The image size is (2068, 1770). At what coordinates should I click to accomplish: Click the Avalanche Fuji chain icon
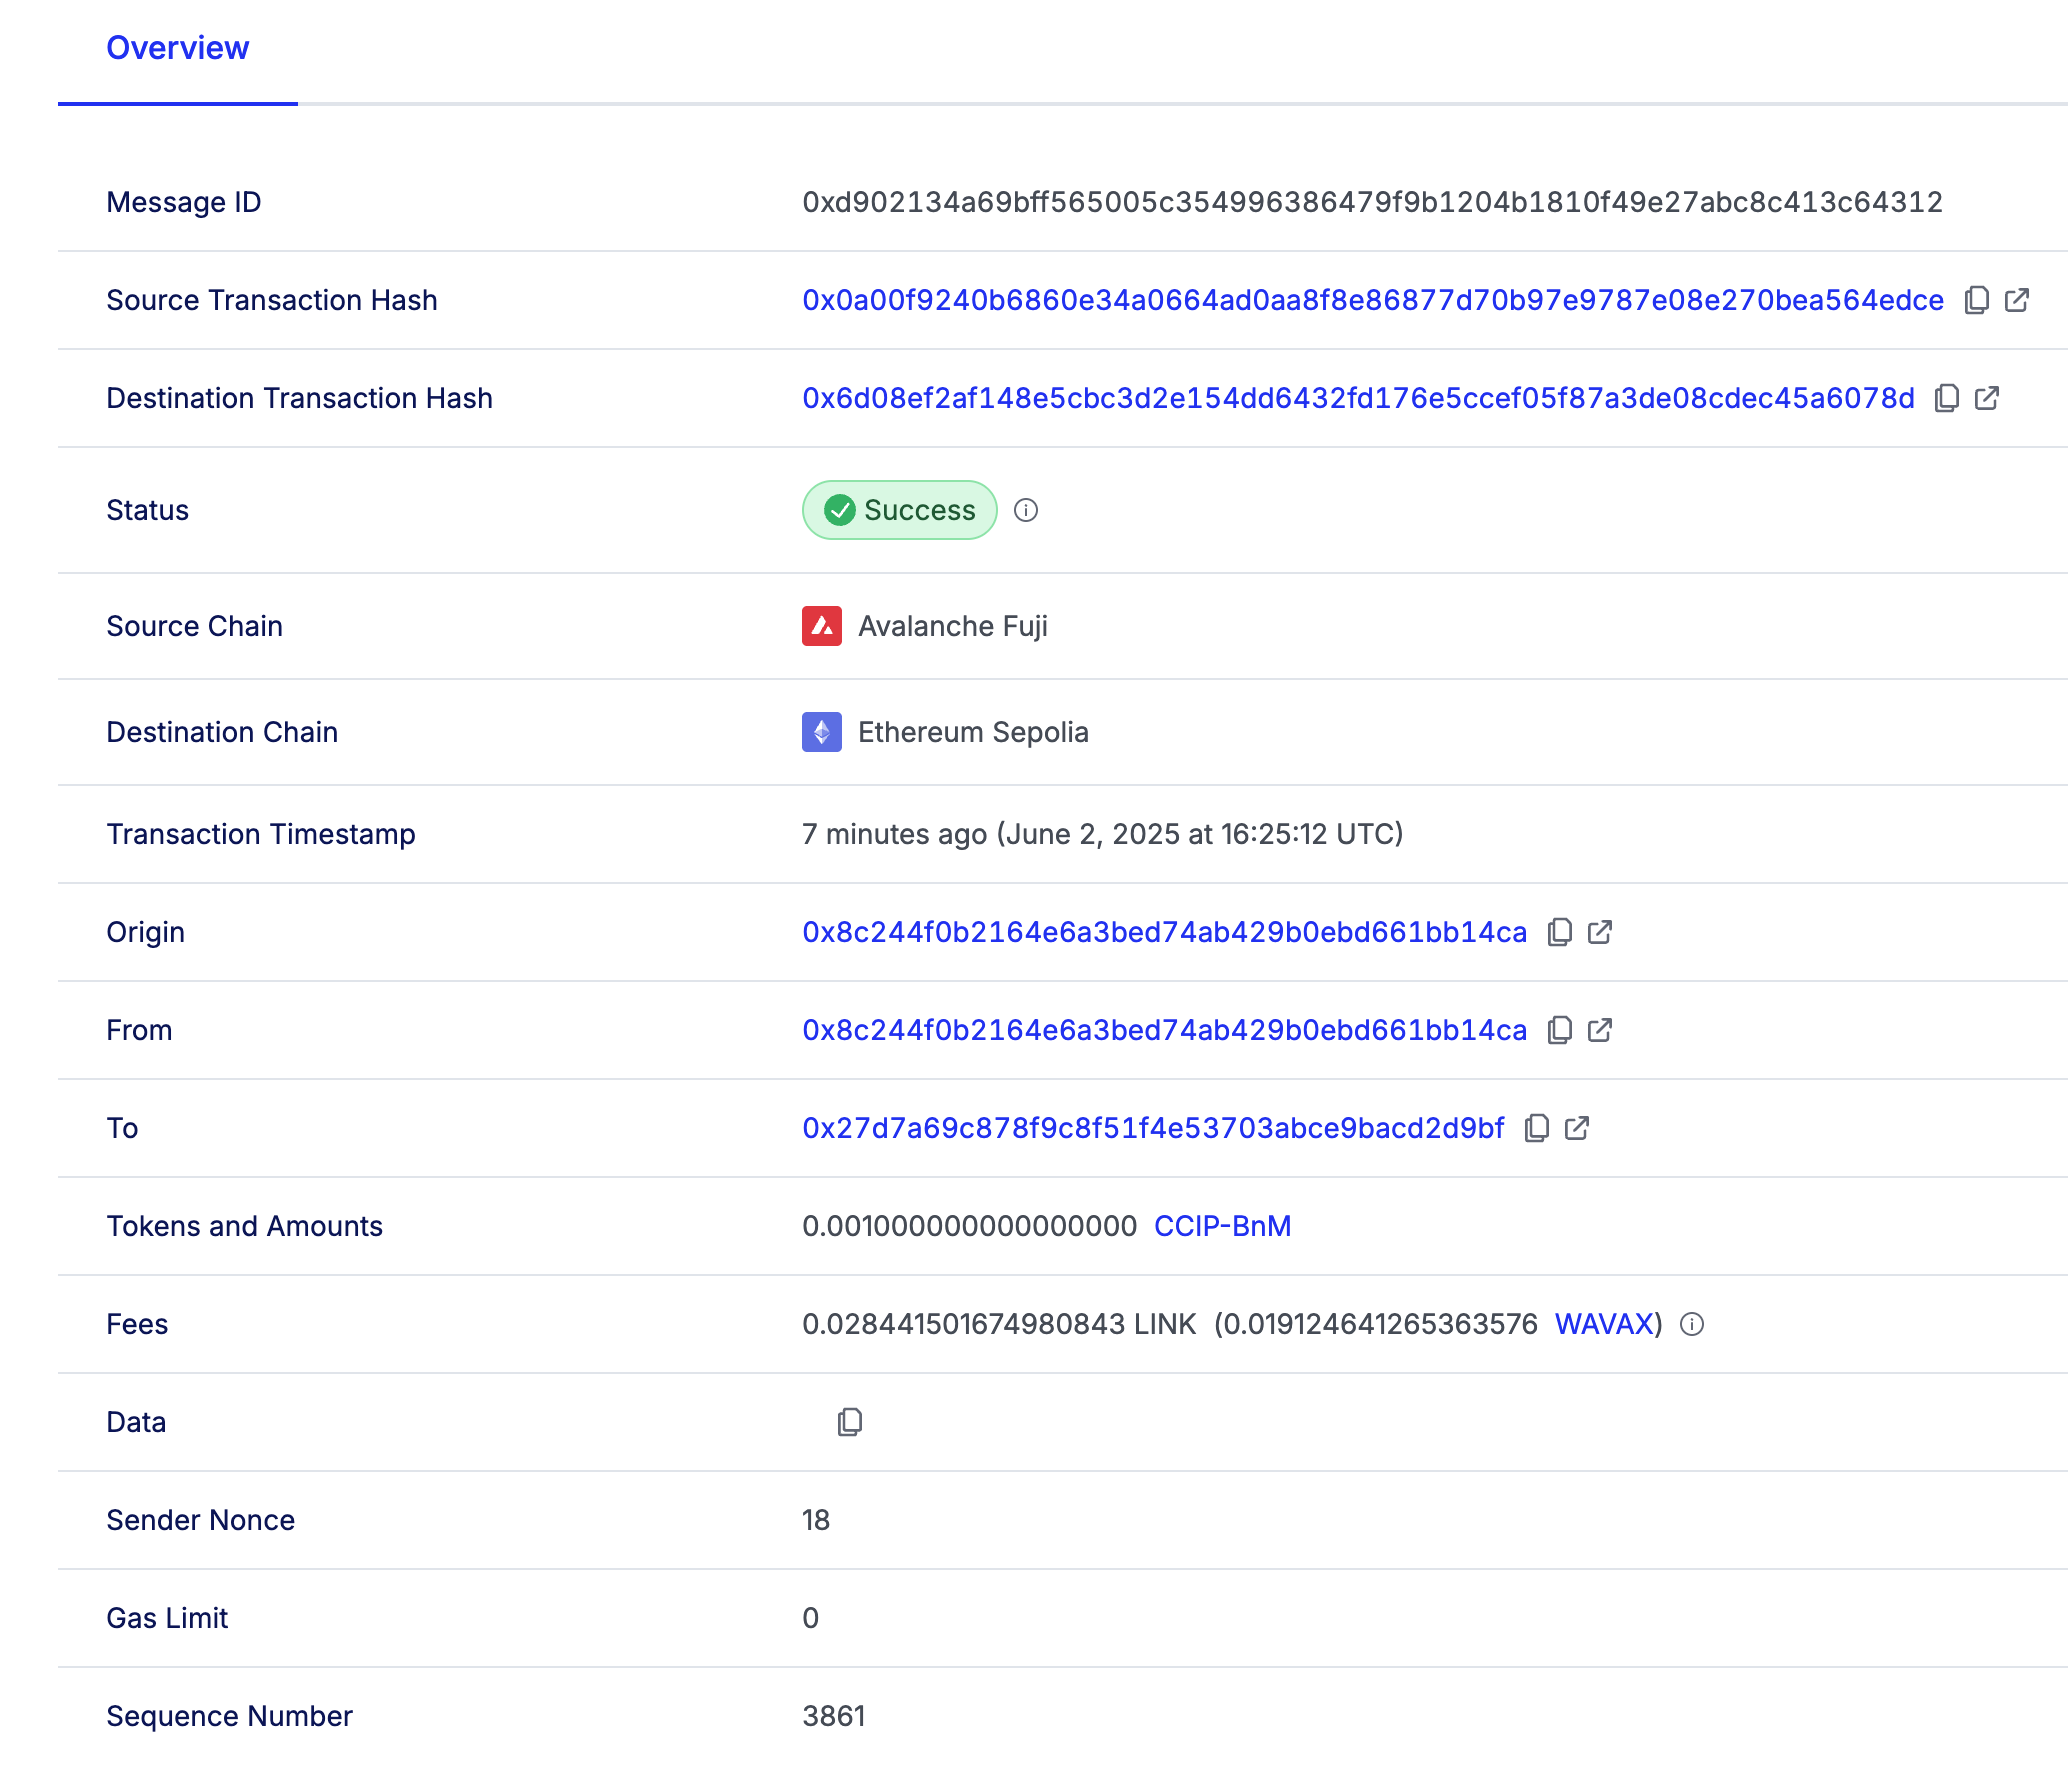coord(820,626)
